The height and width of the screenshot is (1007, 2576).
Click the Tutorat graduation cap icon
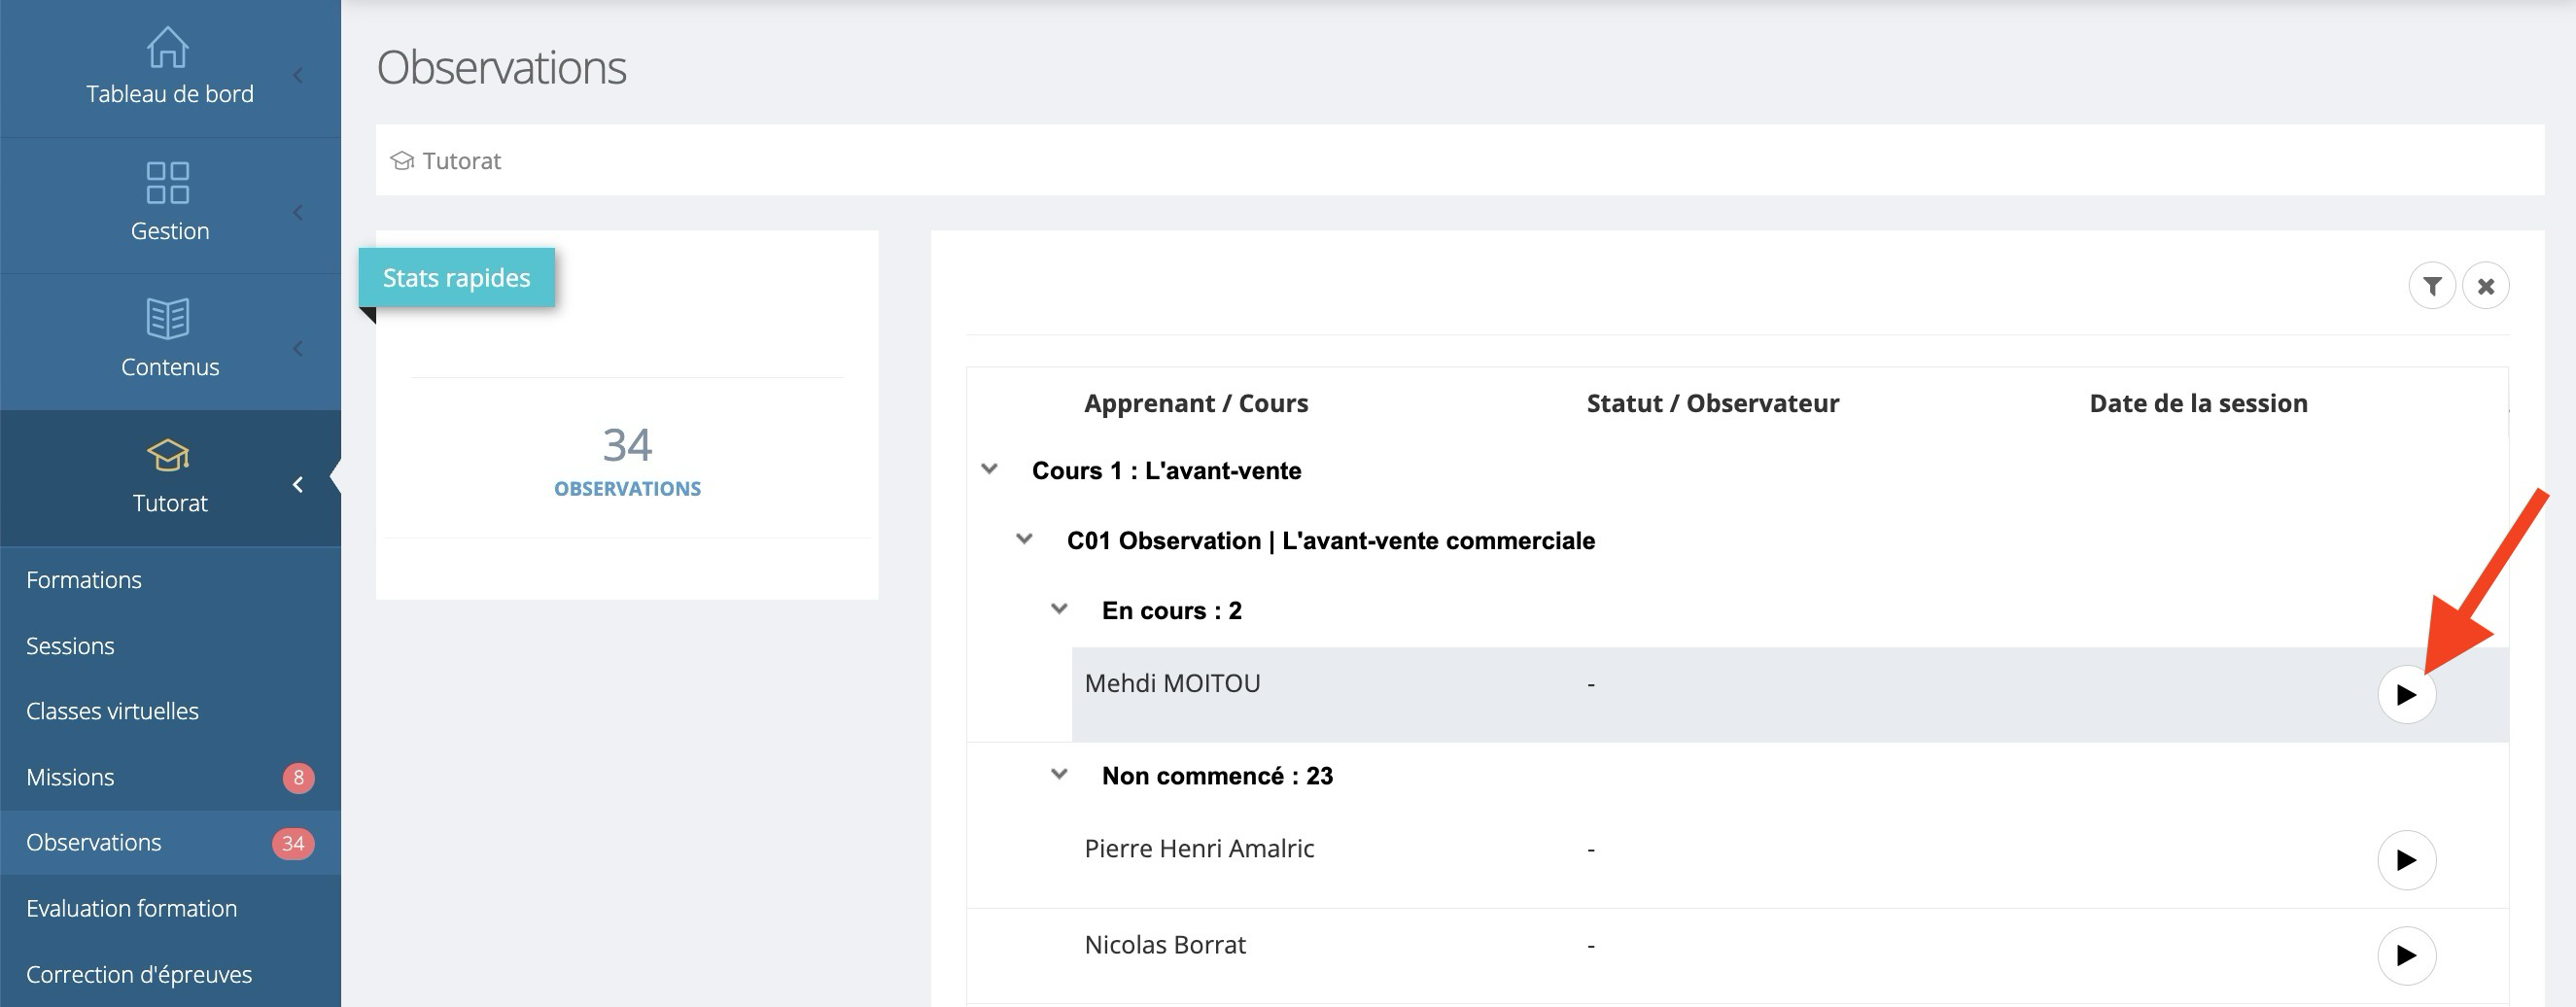(167, 455)
